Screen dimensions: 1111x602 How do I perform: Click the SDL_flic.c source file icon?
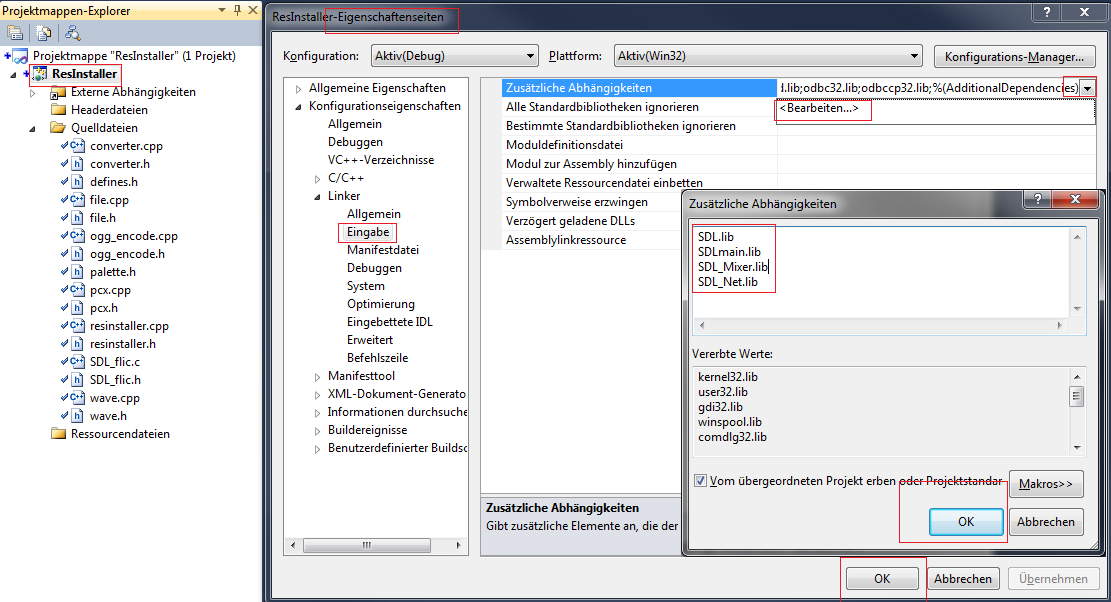pyautogui.click(x=77, y=362)
